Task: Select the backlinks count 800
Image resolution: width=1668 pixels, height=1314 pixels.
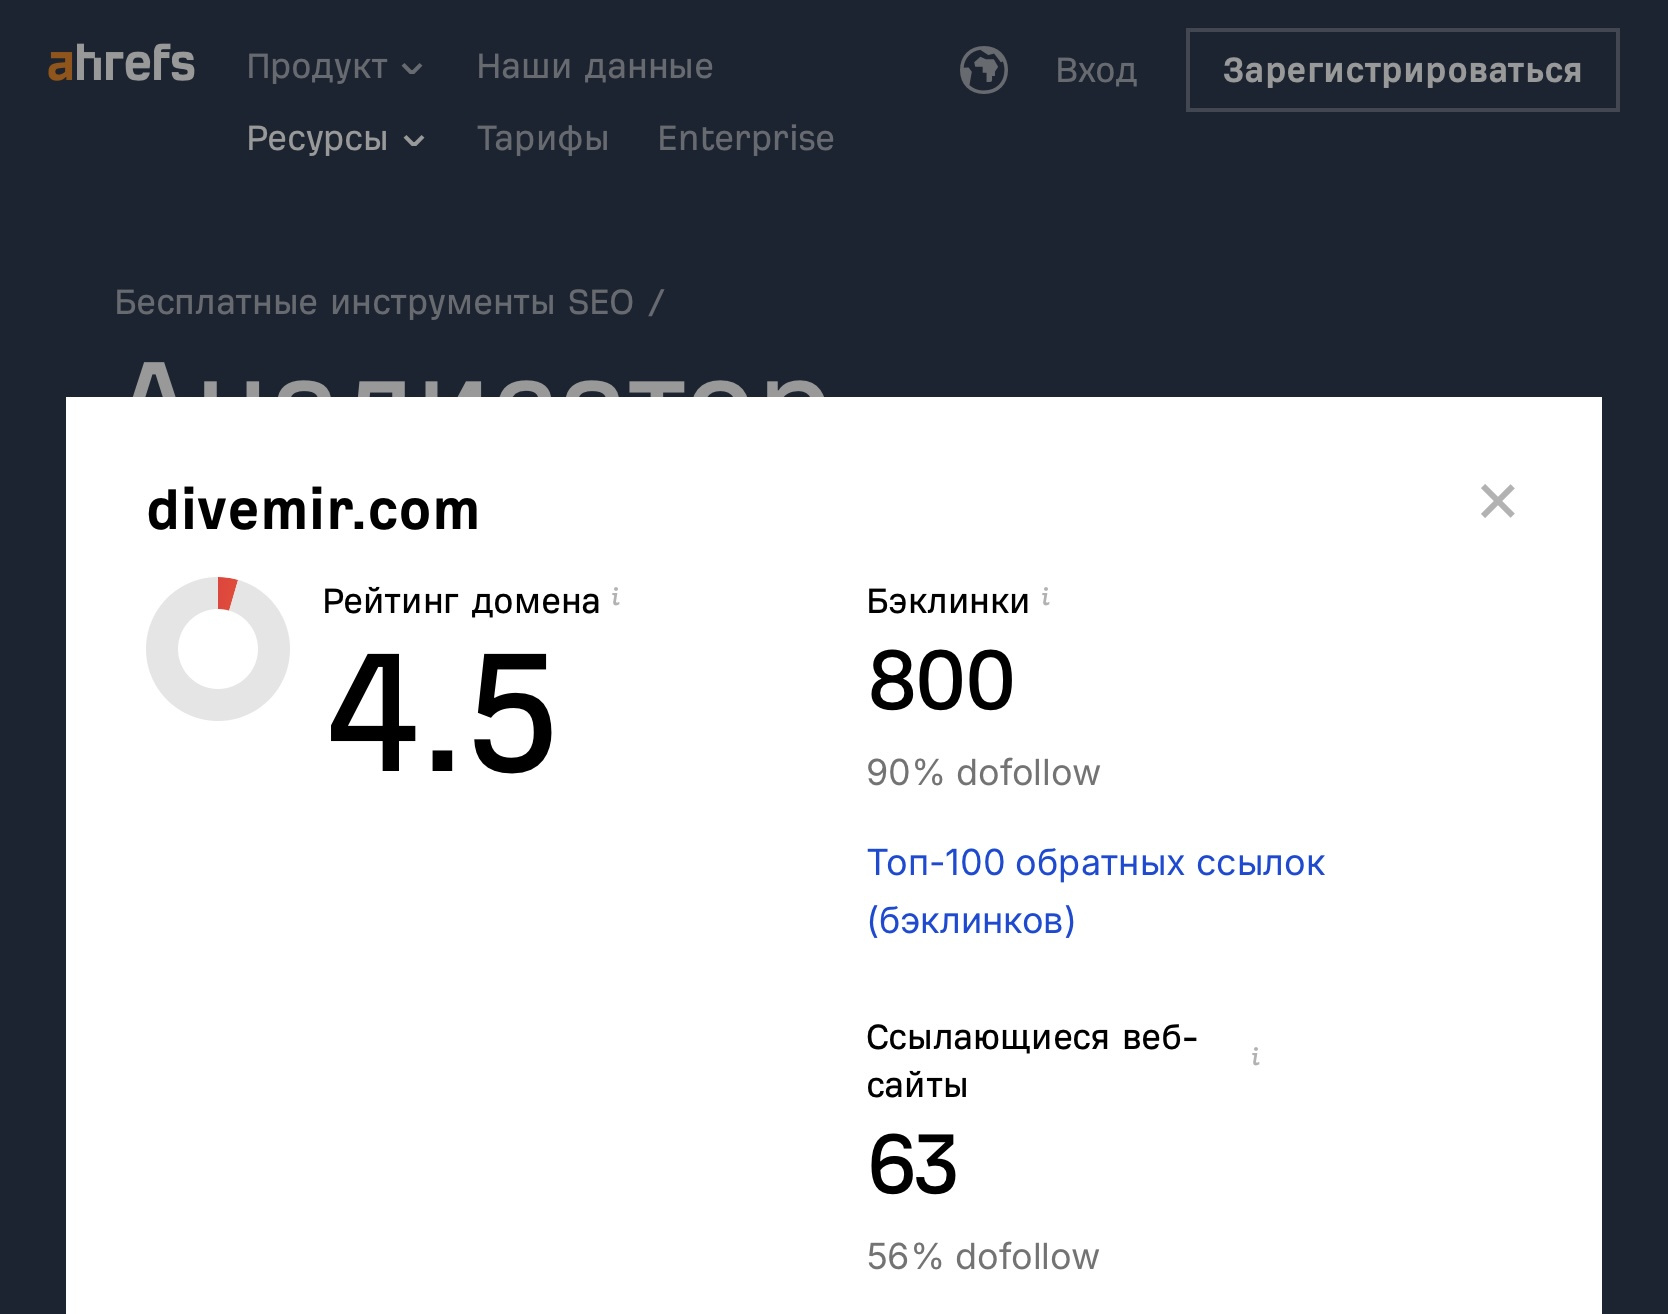Action: click(941, 680)
